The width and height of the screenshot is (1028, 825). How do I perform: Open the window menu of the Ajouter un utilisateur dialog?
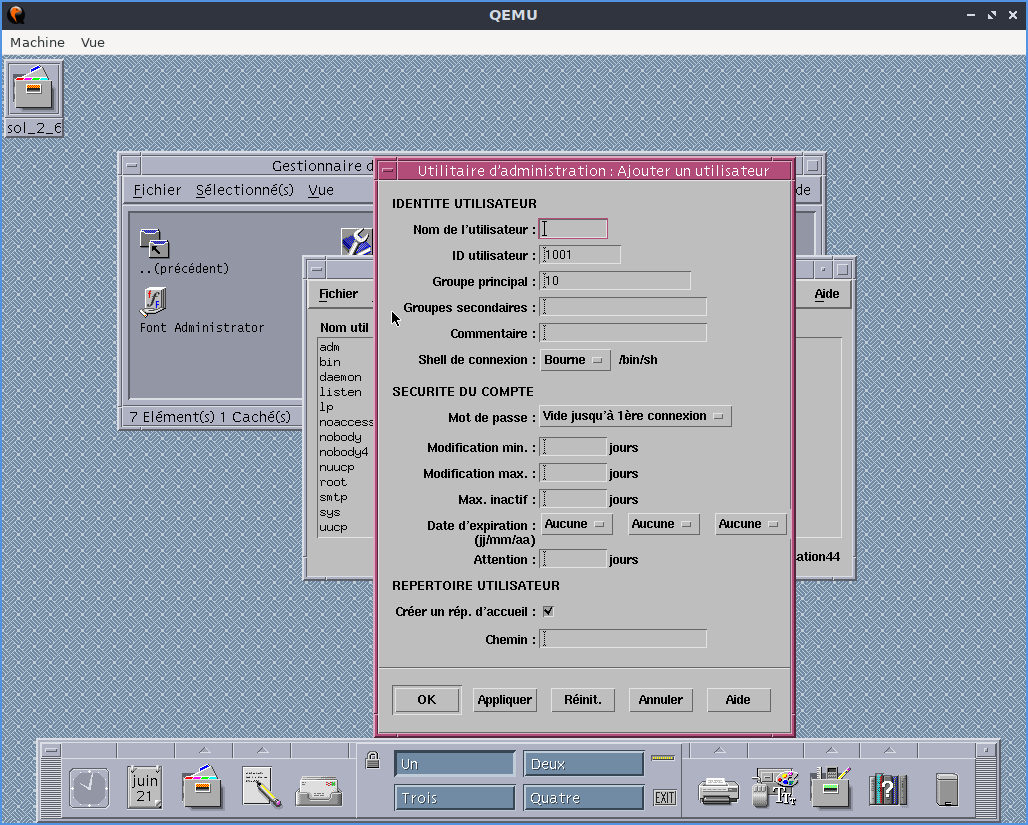click(x=387, y=171)
